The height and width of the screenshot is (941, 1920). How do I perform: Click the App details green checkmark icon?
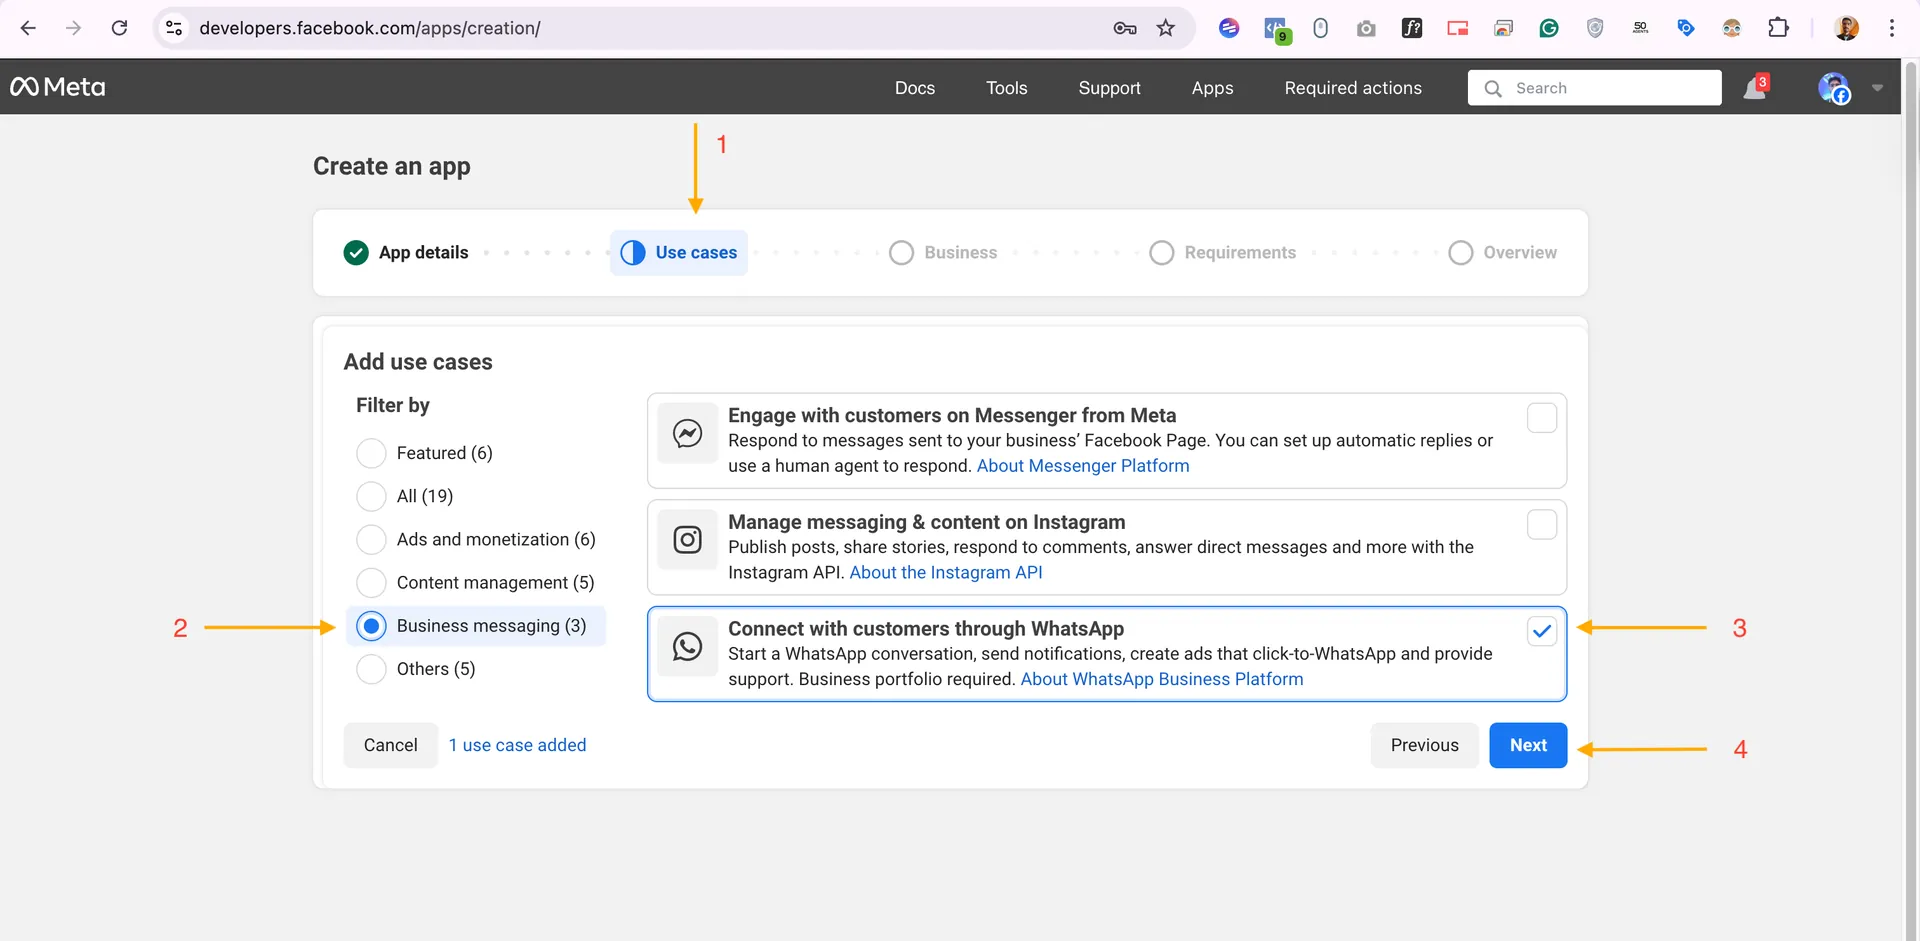coord(356,253)
